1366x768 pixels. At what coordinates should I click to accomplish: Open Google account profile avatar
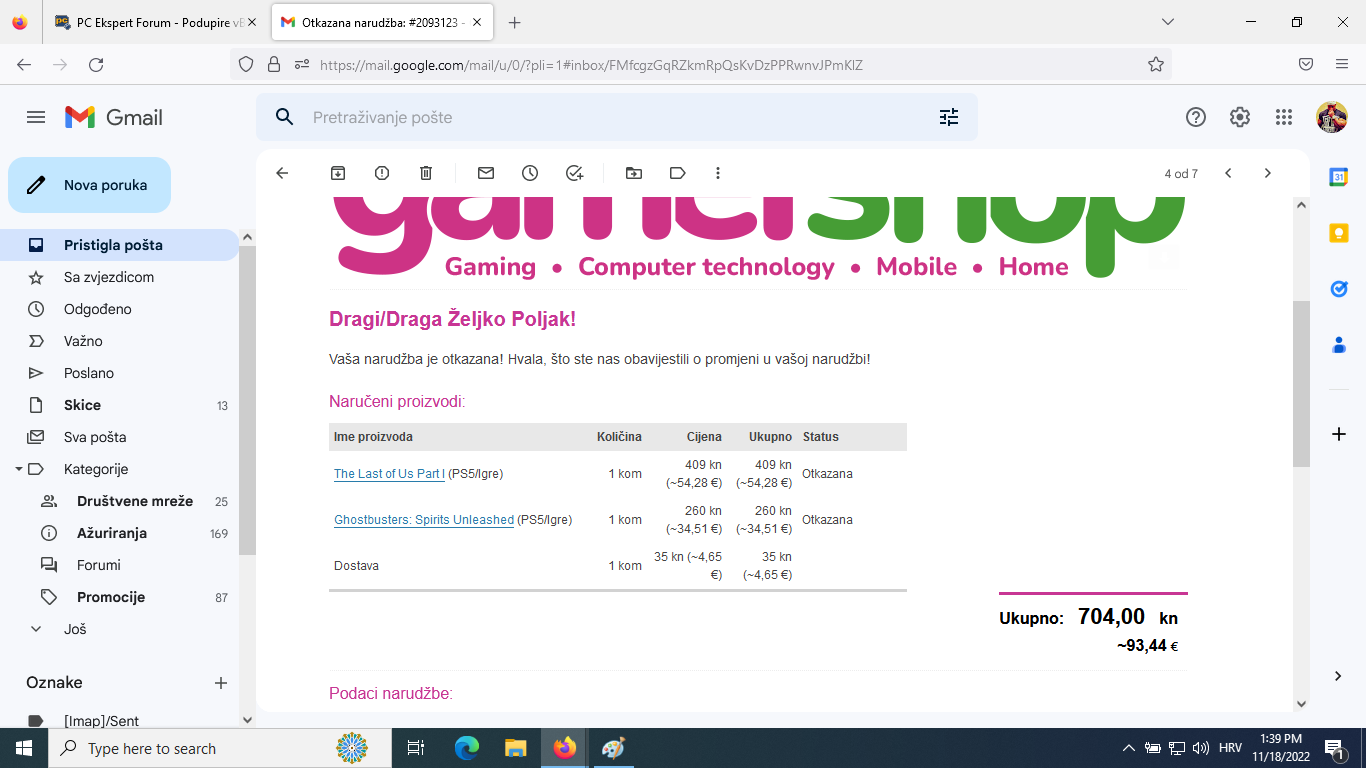point(1332,117)
